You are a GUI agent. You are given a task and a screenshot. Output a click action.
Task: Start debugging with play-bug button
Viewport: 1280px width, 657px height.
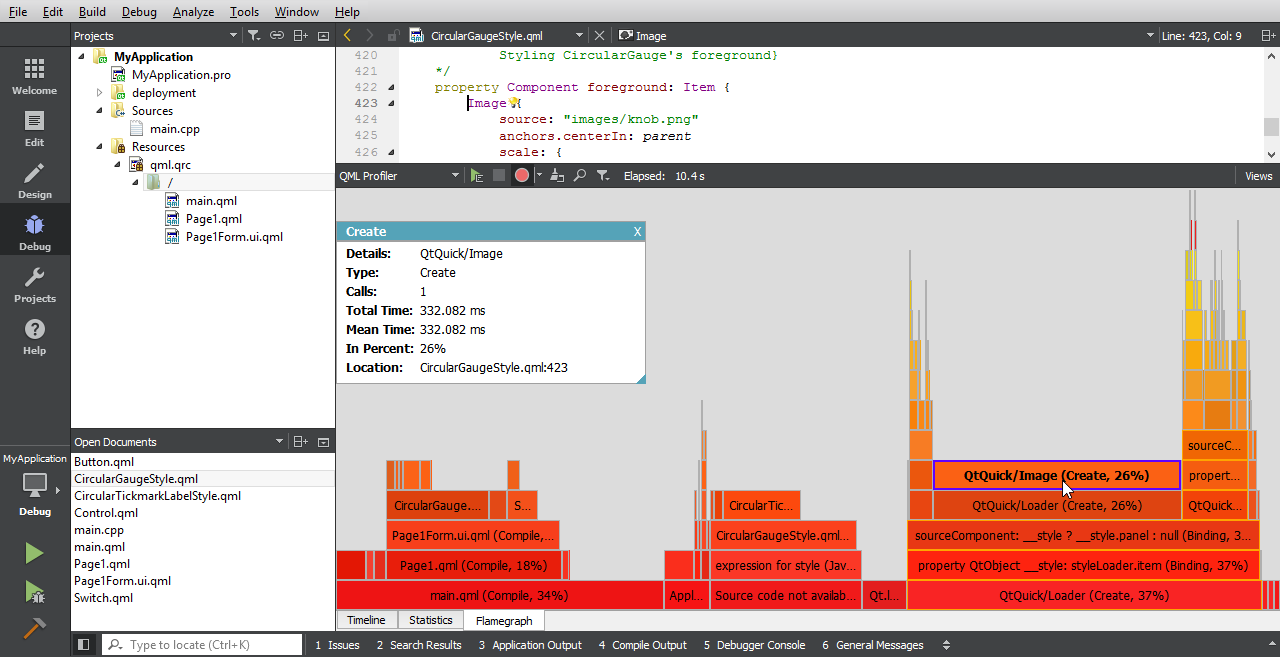pyautogui.click(x=34, y=591)
